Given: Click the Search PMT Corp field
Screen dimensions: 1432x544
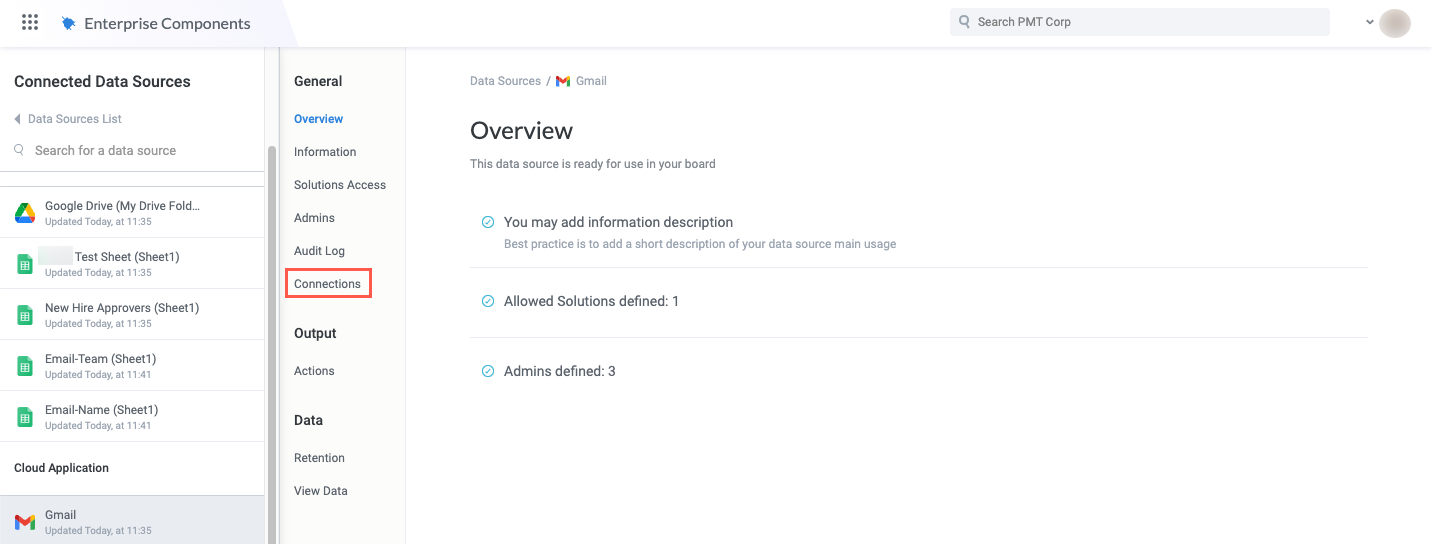Looking at the screenshot, I should [x=1140, y=22].
